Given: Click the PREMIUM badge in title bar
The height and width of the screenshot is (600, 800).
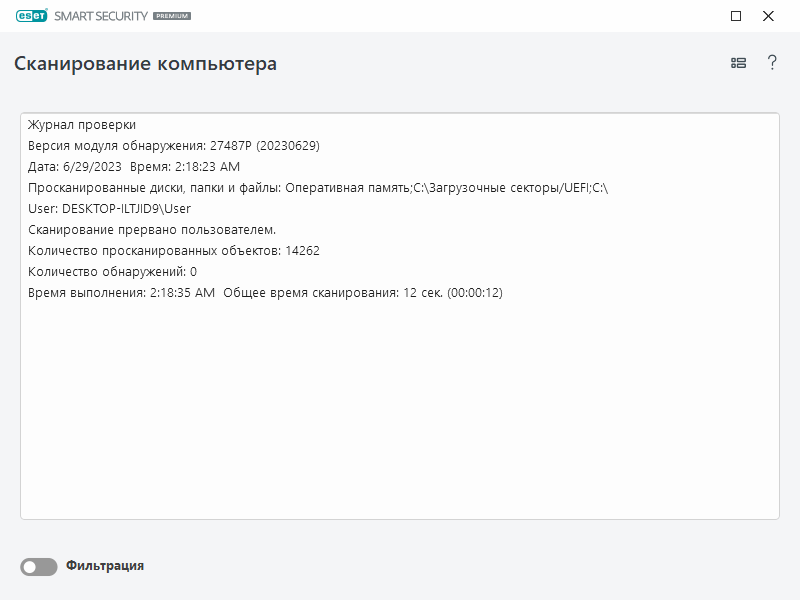Looking at the screenshot, I should point(170,17).
